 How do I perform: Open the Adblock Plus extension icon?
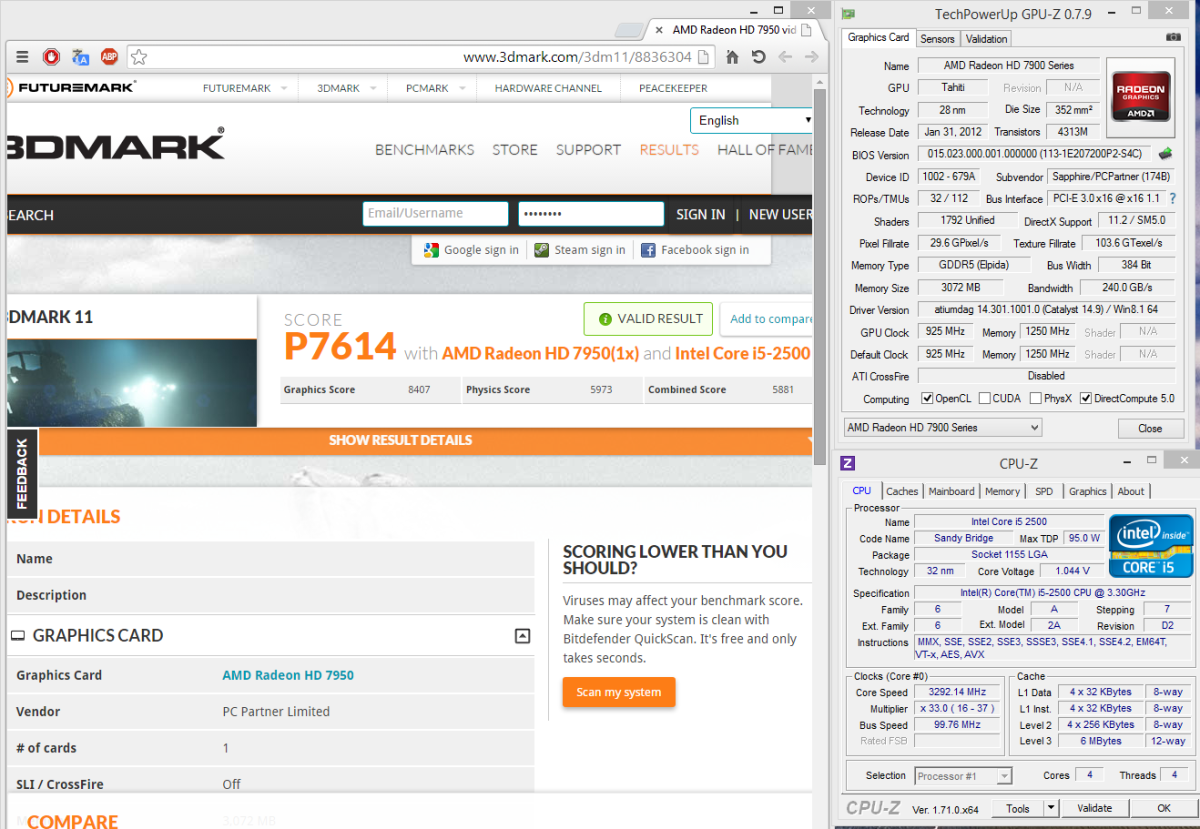(109, 57)
